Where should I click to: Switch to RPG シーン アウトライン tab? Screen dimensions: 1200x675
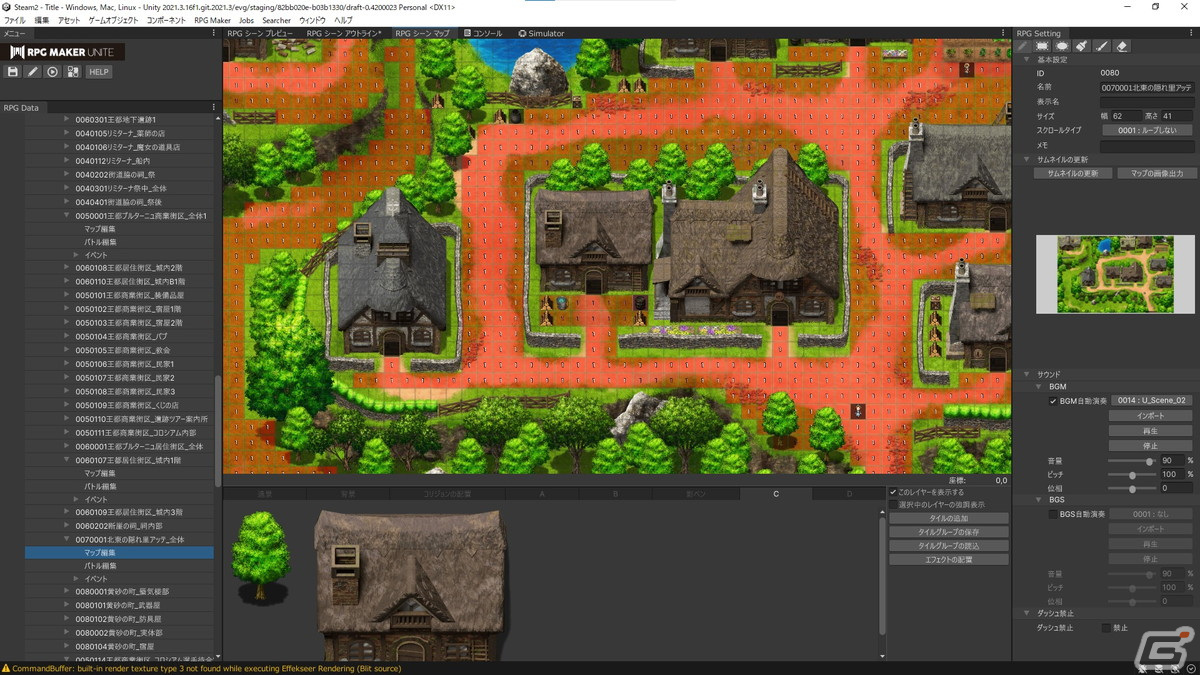click(x=344, y=33)
